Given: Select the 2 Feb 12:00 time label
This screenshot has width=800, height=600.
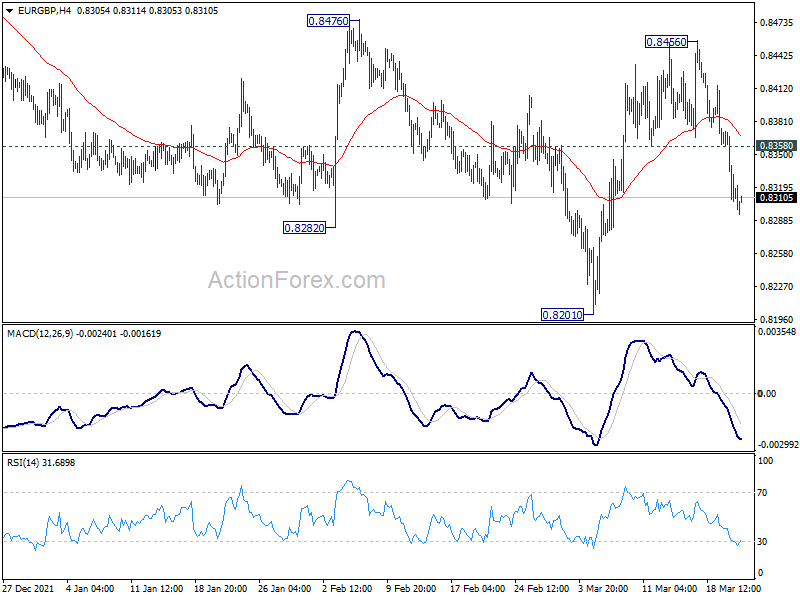Looking at the screenshot, I should pyautogui.click(x=348, y=589).
